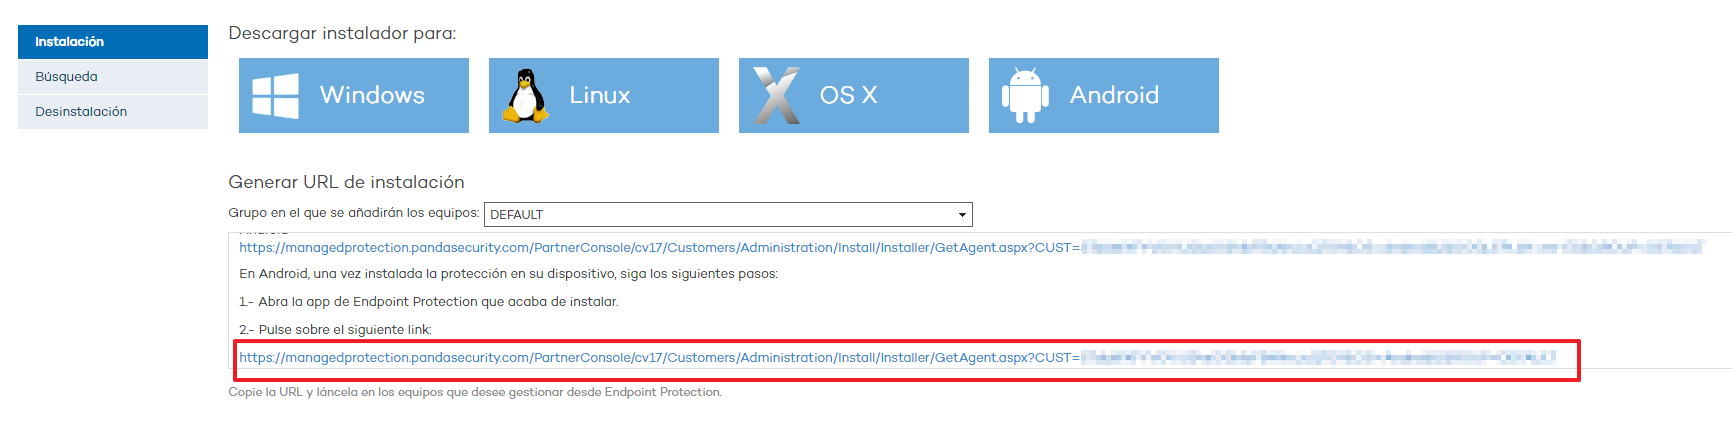The height and width of the screenshot is (445, 1732).
Task: Click step 2 'Pulse sobre el siguiente link' line
Action: point(335,330)
